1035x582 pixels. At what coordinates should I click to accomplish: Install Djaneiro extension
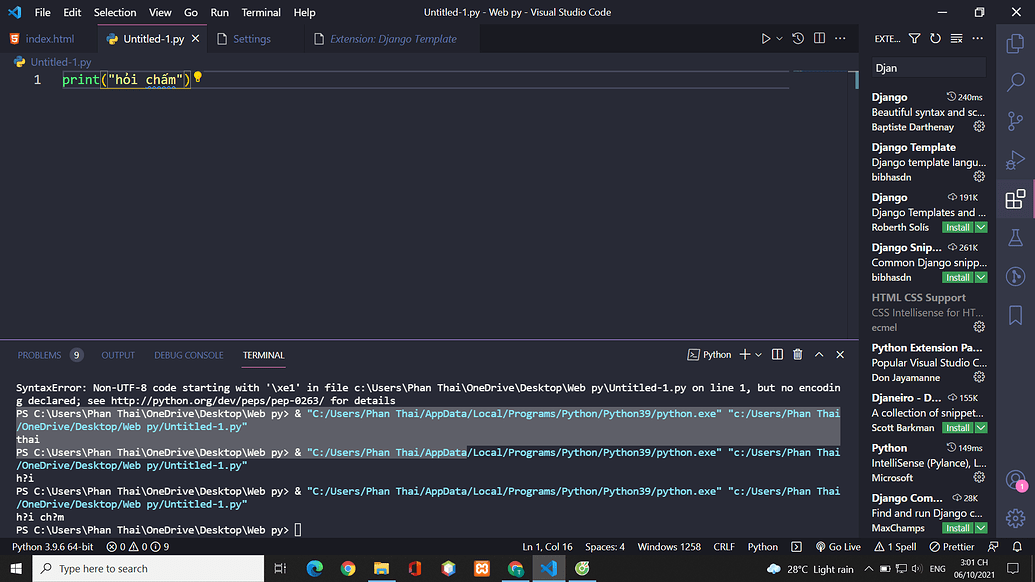click(x=958, y=428)
